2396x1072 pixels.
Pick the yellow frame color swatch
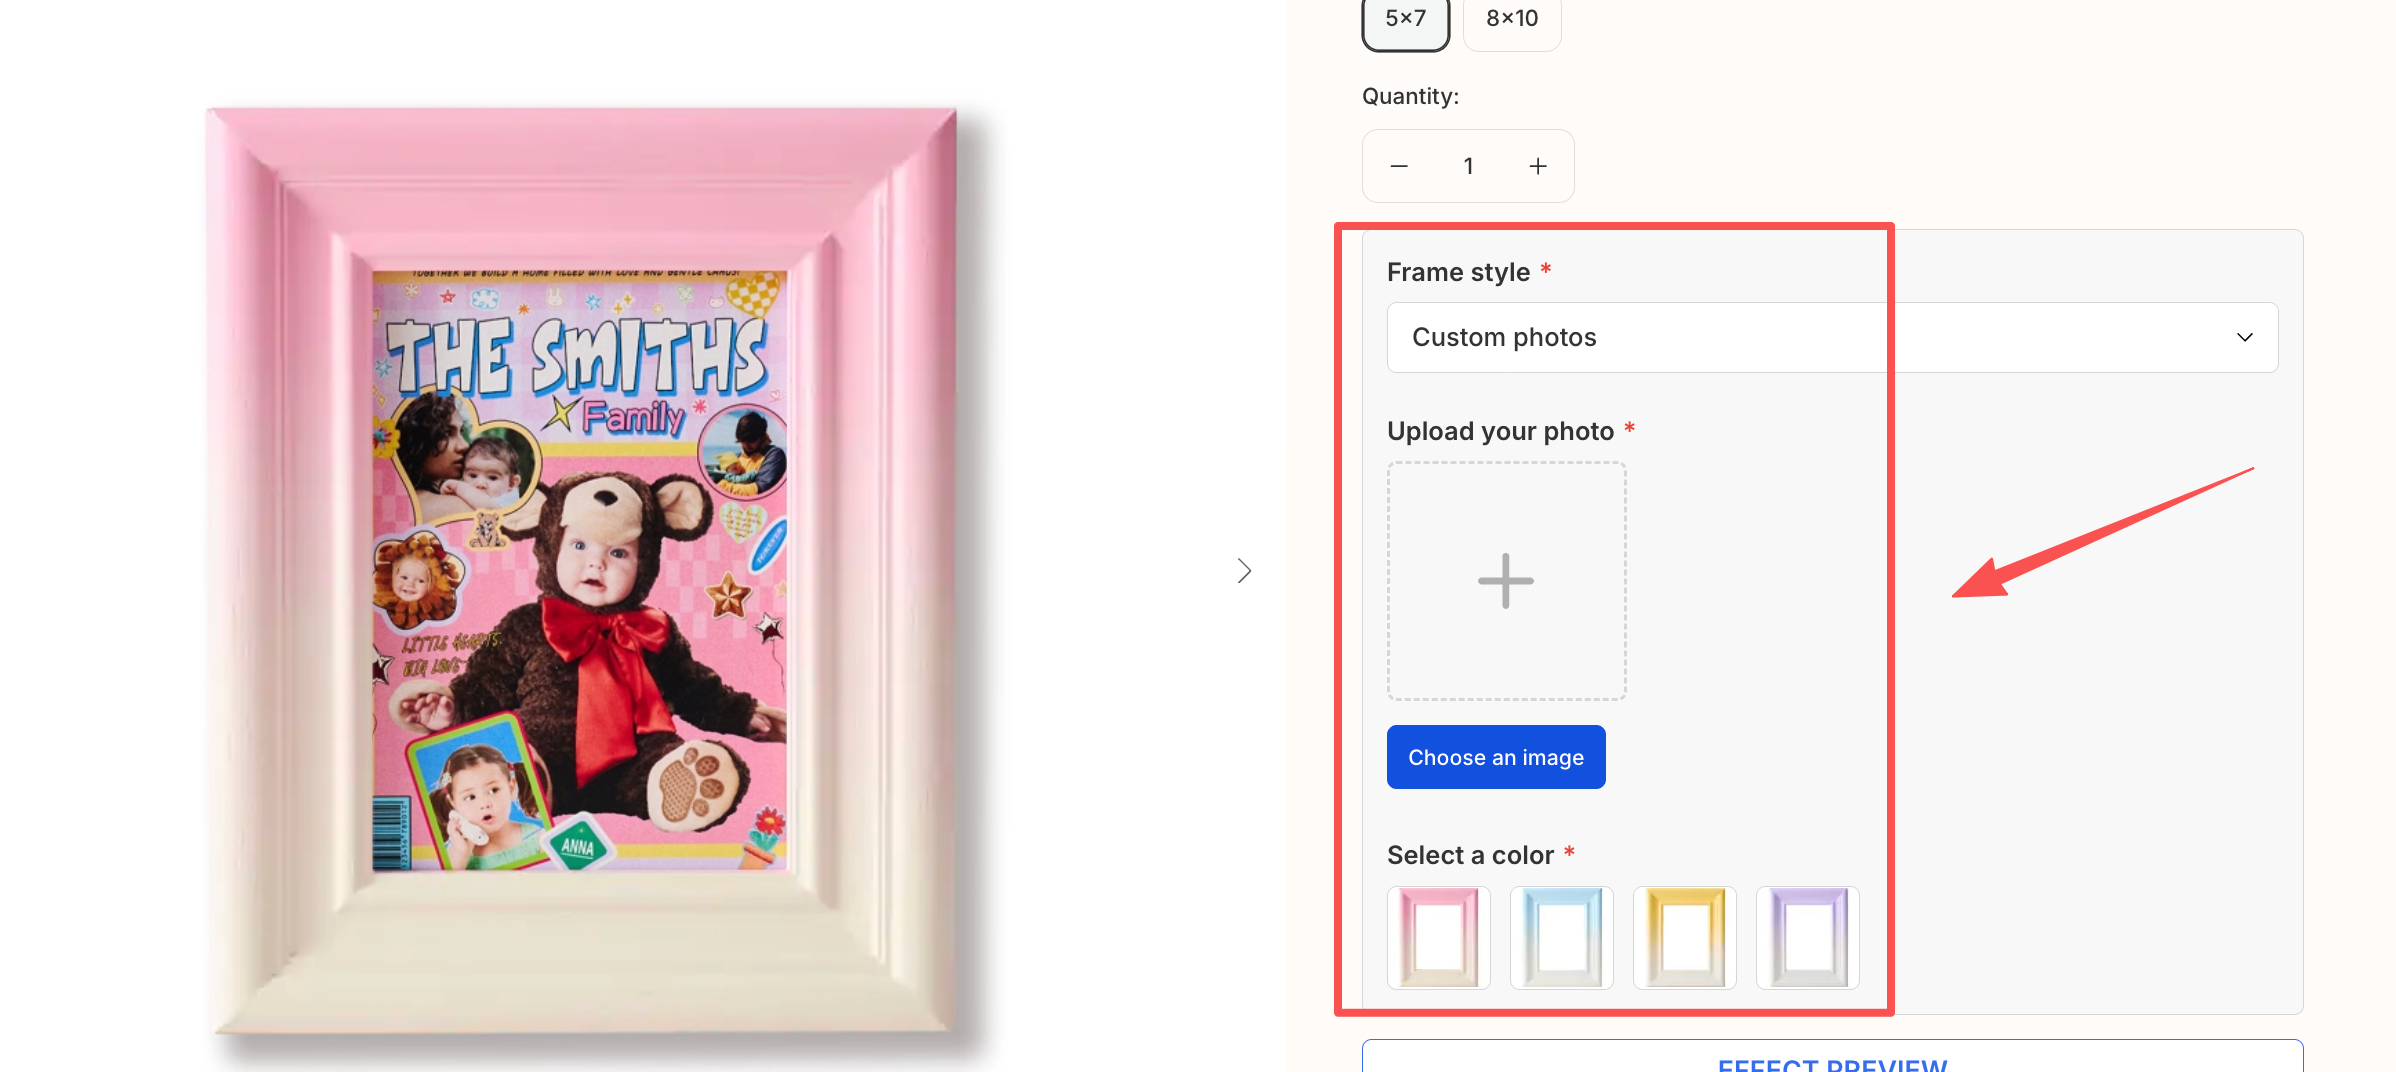(1685, 937)
